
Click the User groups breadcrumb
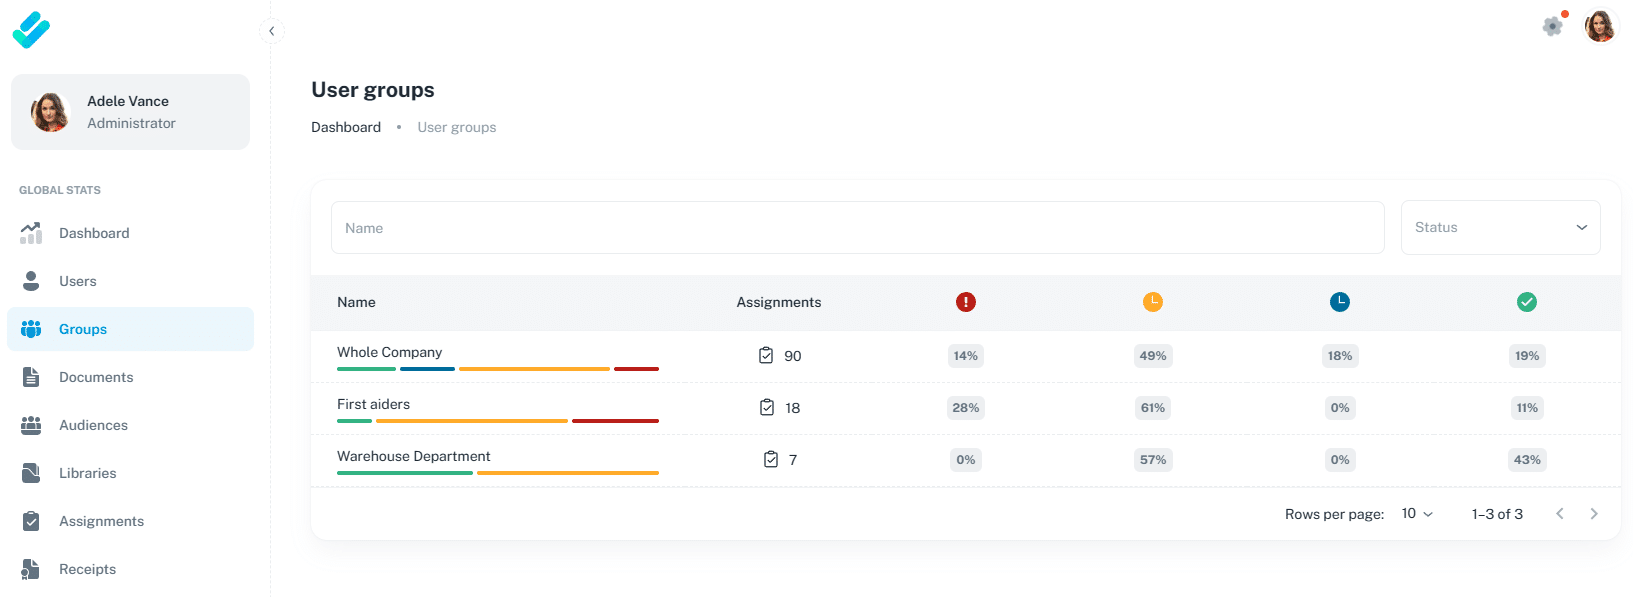point(457,127)
